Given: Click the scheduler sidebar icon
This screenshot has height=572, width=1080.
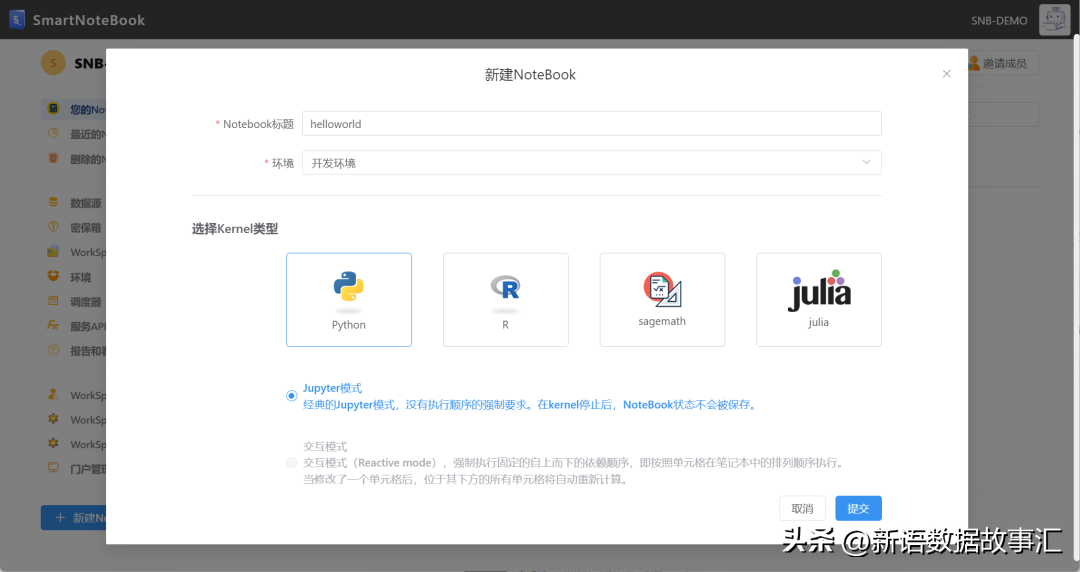Looking at the screenshot, I should (x=54, y=301).
